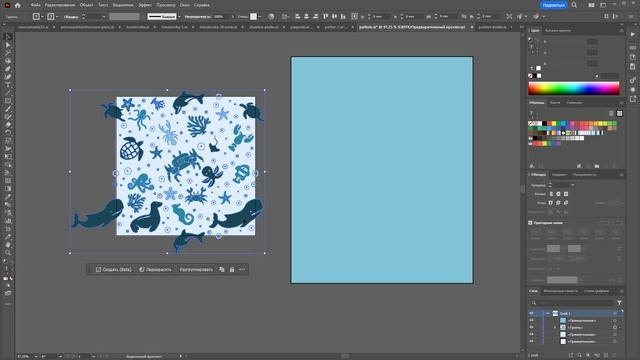Image resolution: width=640 pixels, height=360 pixels.
Task: Select the Artboard tool
Action: coord(8,229)
